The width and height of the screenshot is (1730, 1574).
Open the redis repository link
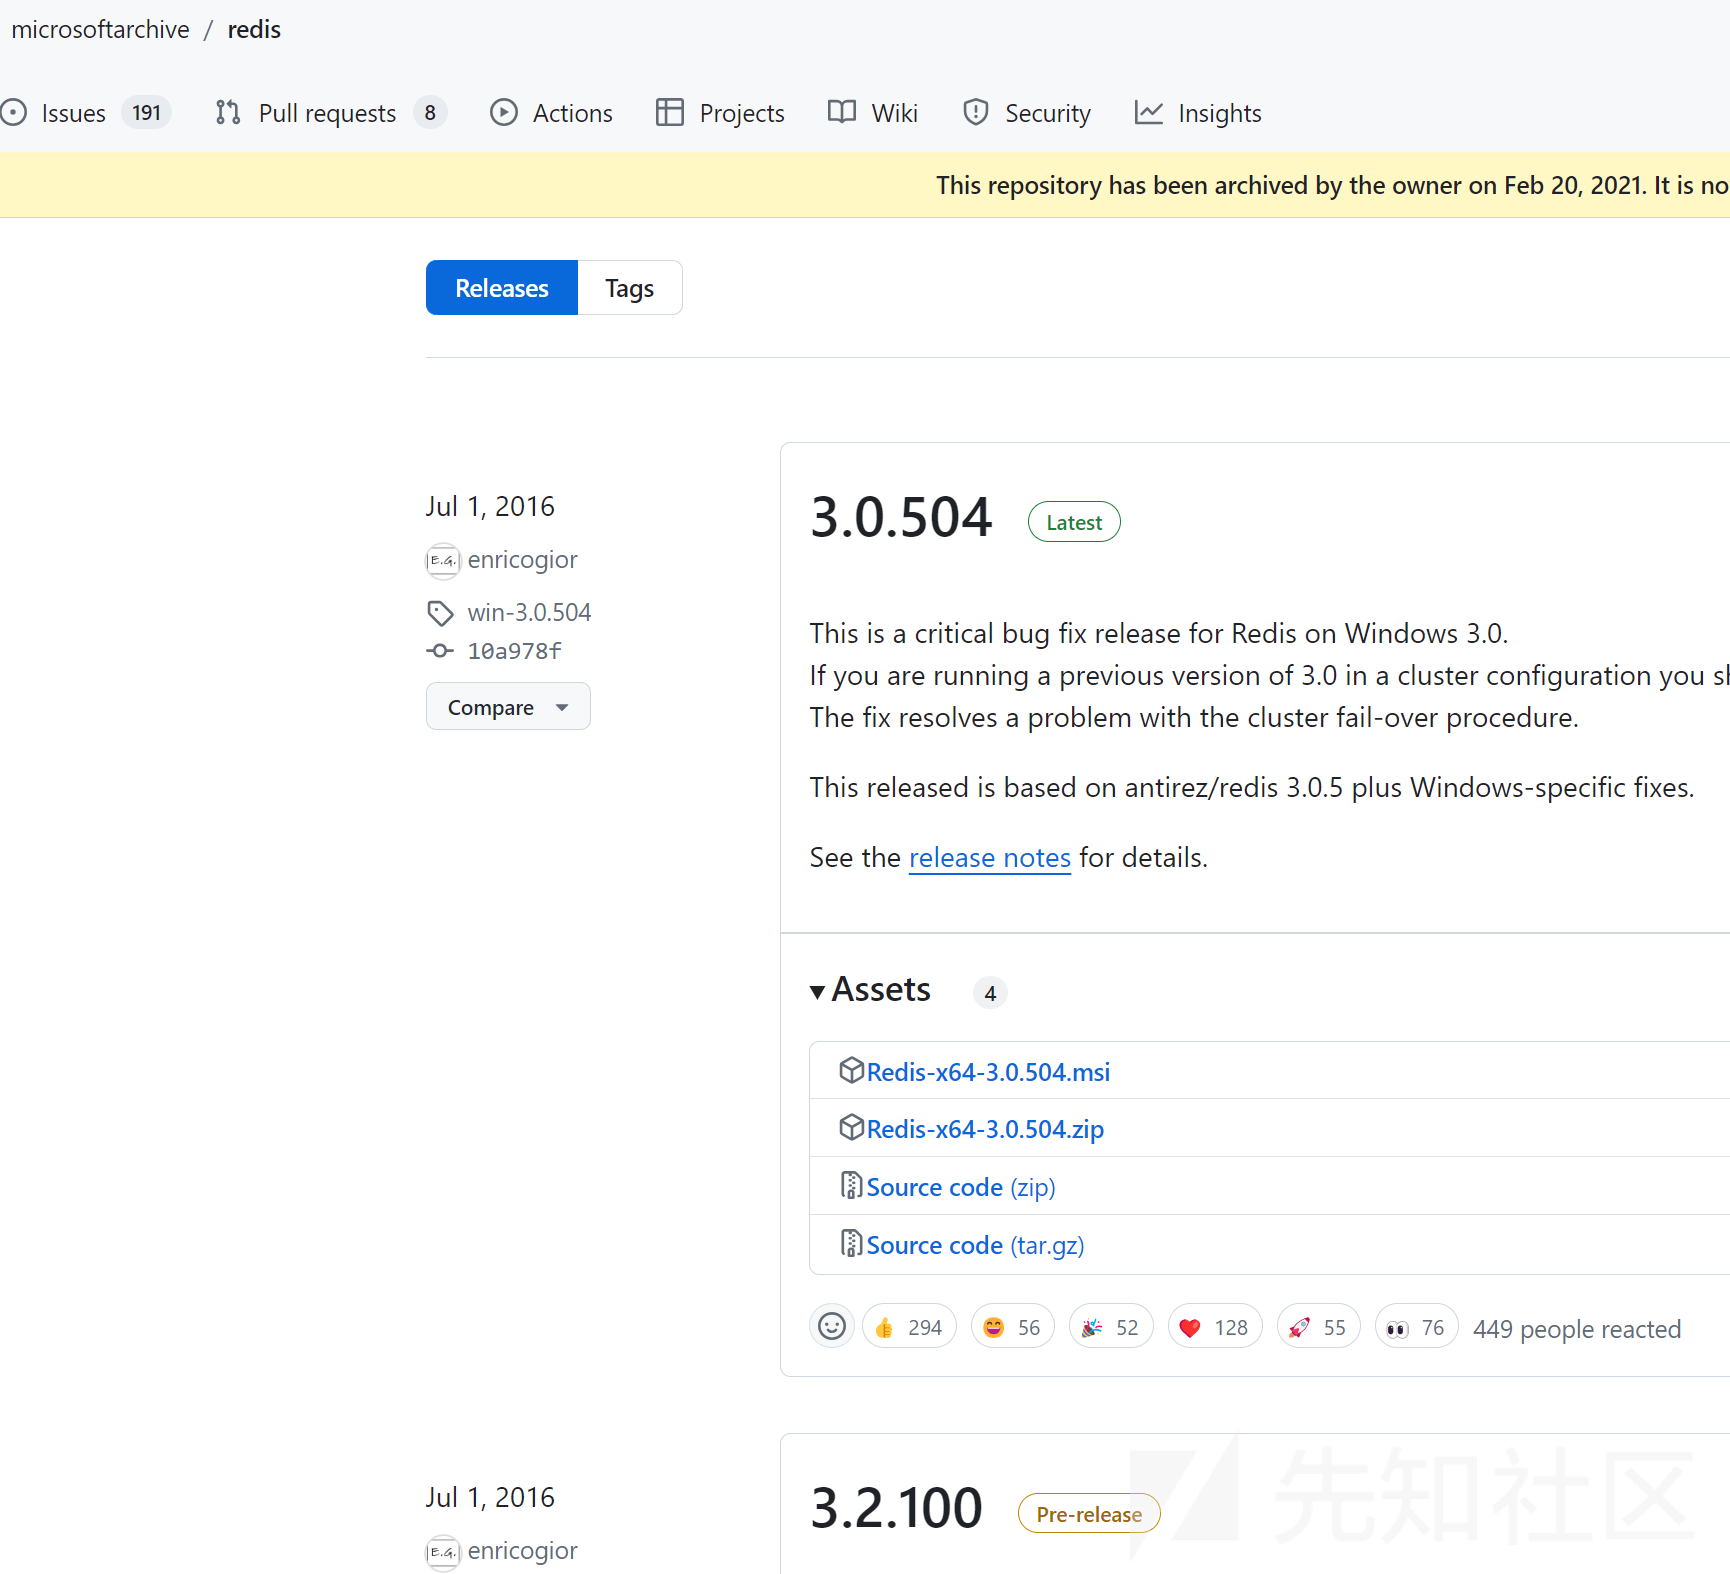(254, 30)
